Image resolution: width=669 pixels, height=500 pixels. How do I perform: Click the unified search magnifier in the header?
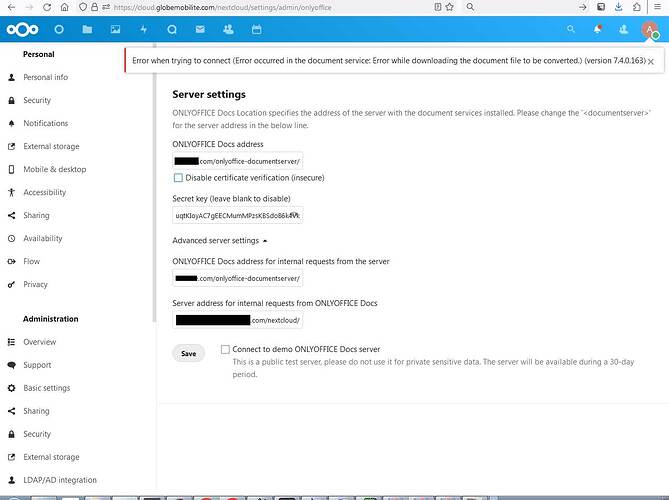click(571, 29)
